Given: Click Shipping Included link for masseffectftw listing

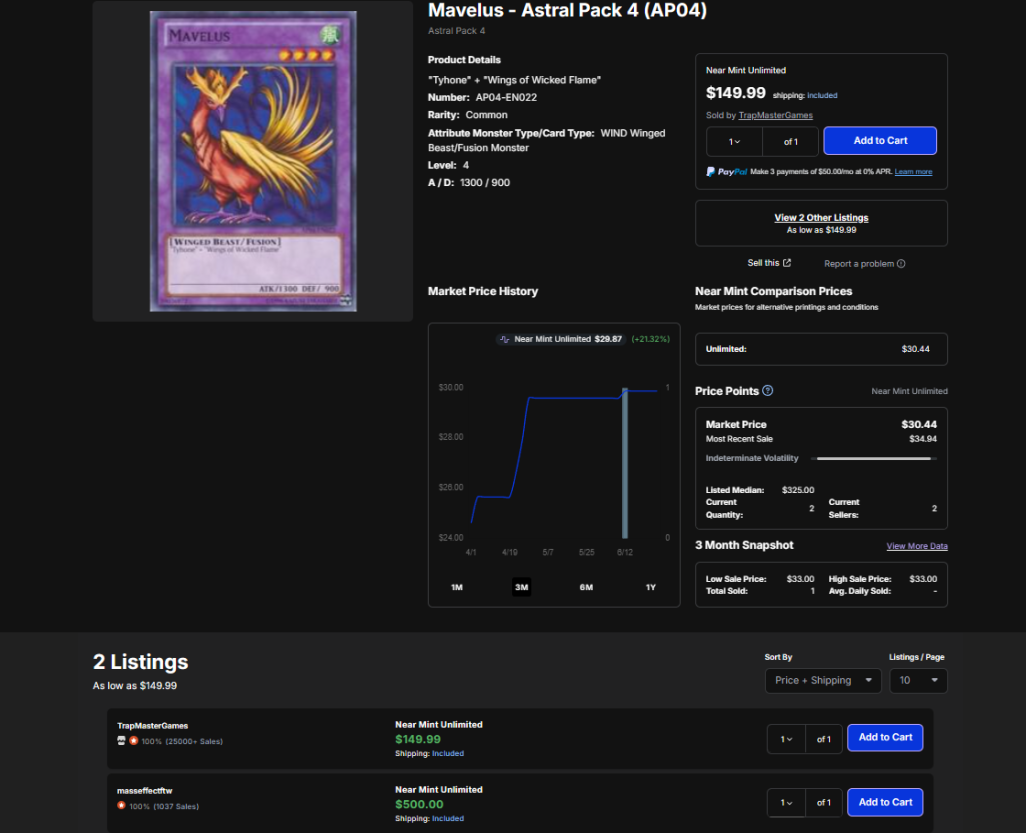Looking at the screenshot, I should pos(448,818).
